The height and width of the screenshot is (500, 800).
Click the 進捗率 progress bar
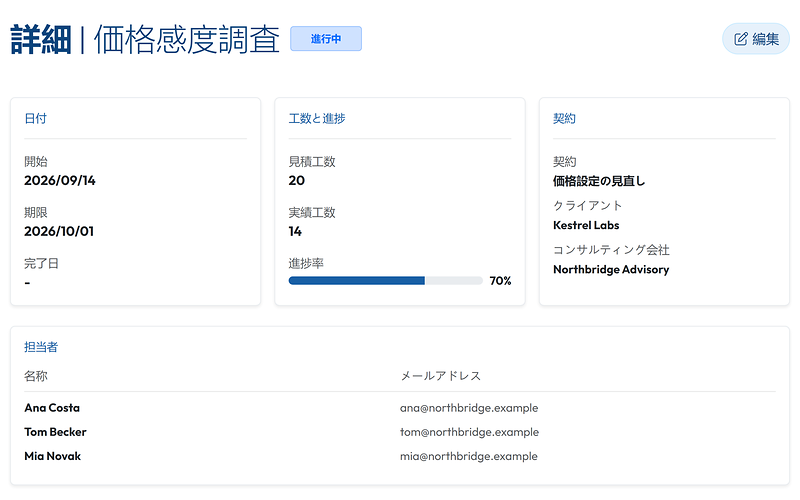pos(385,281)
